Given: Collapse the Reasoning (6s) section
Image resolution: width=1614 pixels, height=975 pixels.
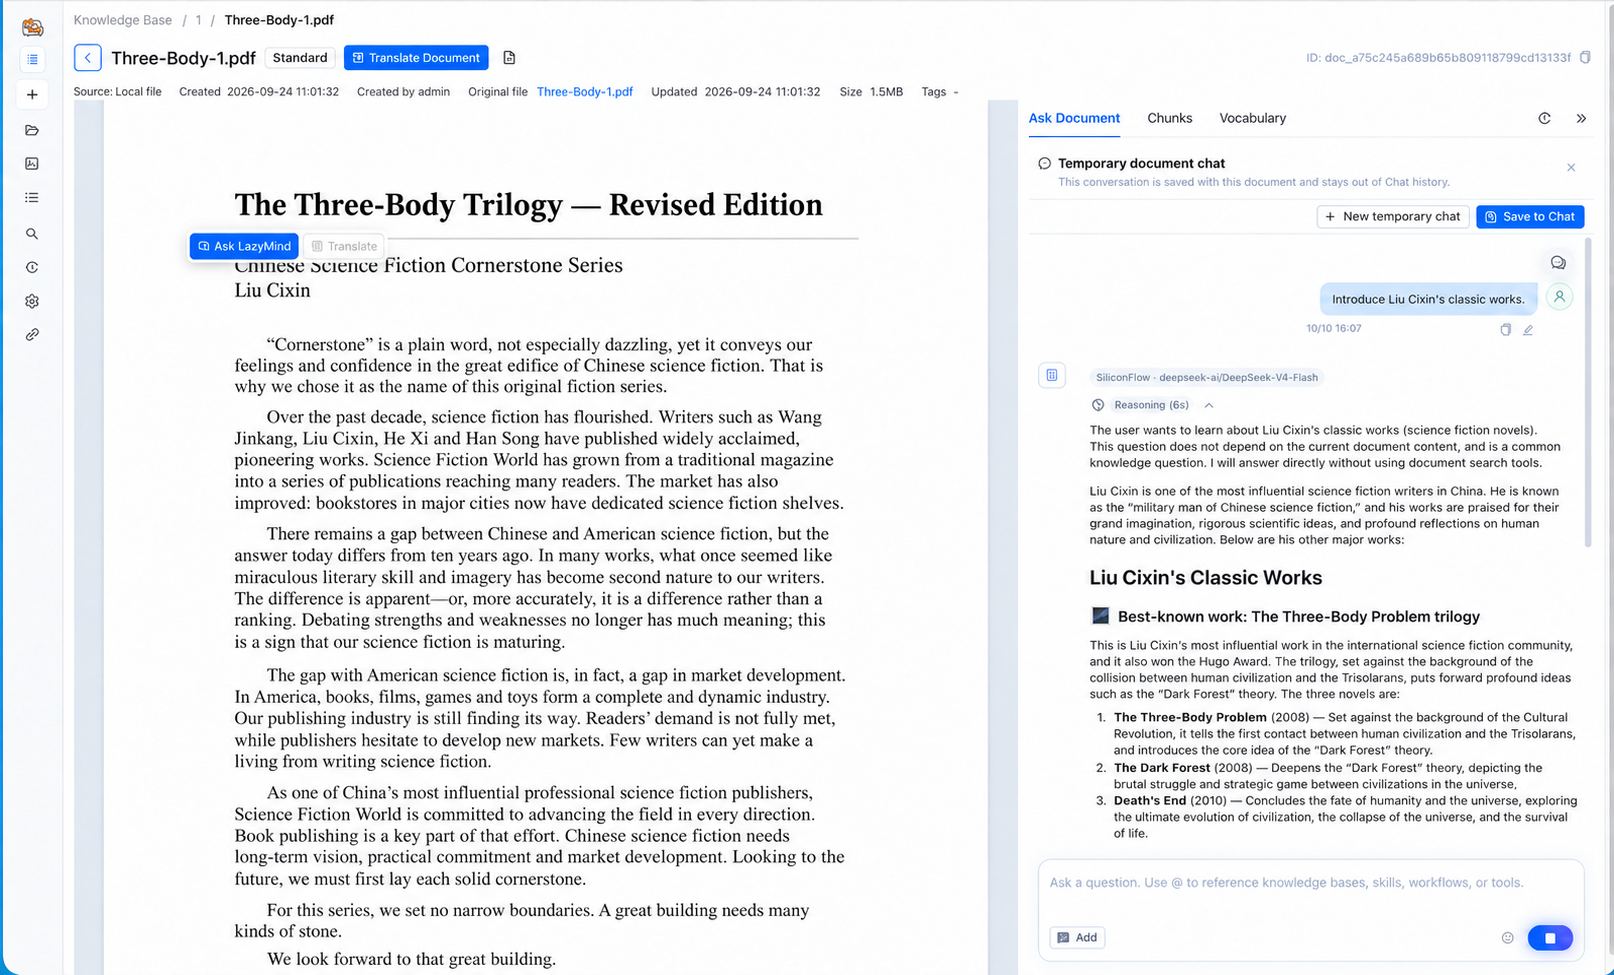Looking at the screenshot, I should coord(1209,405).
